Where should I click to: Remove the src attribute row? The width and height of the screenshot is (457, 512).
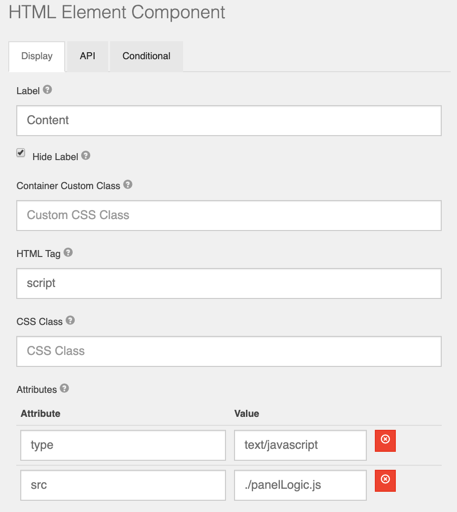[385, 481]
